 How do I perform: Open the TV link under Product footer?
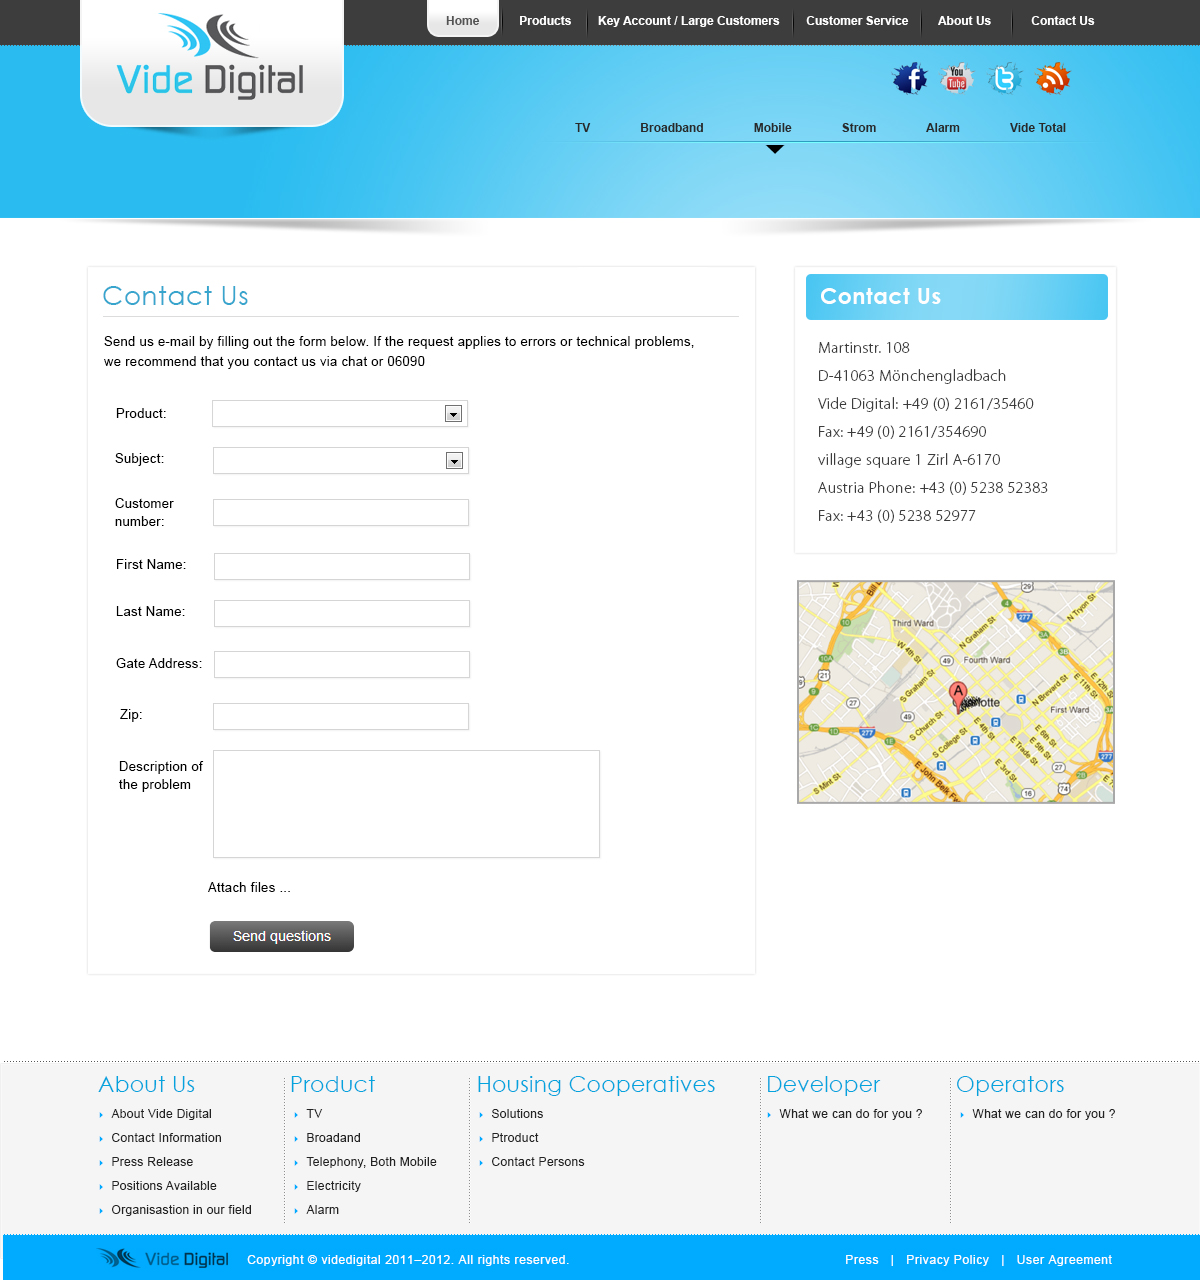(x=314, y=1114)
